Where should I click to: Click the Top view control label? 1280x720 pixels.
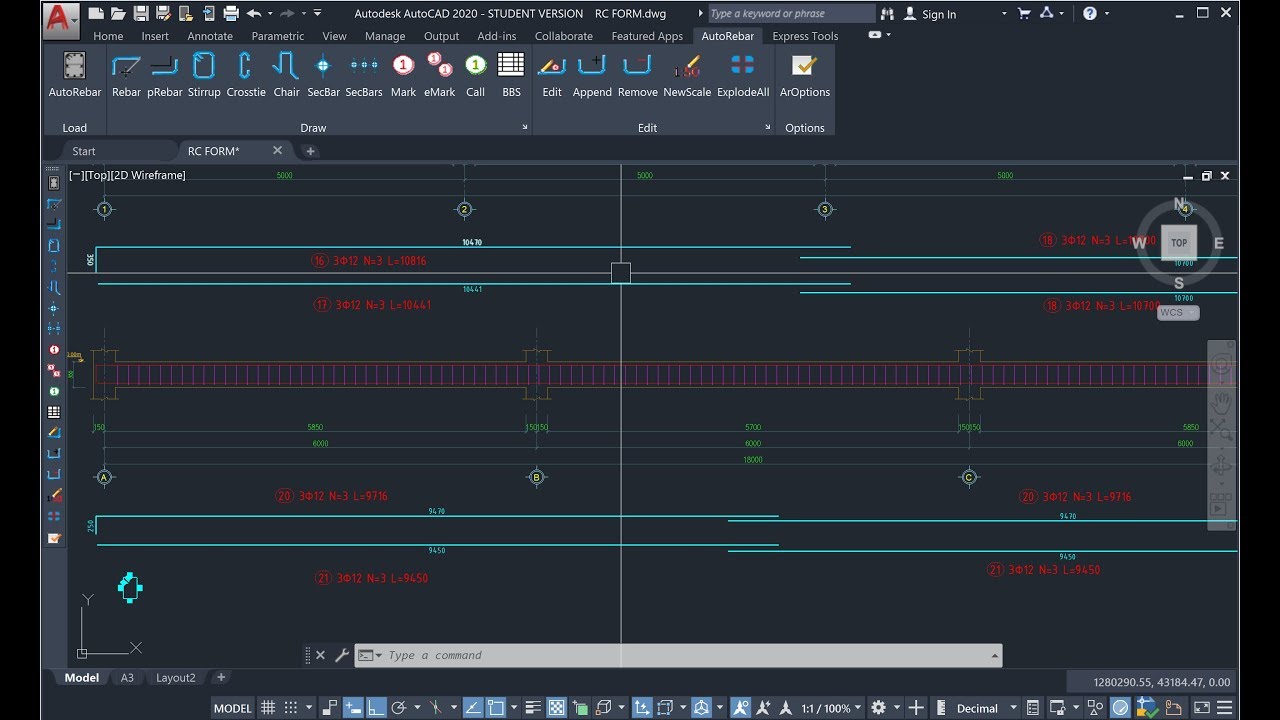(x=97, y=175)
